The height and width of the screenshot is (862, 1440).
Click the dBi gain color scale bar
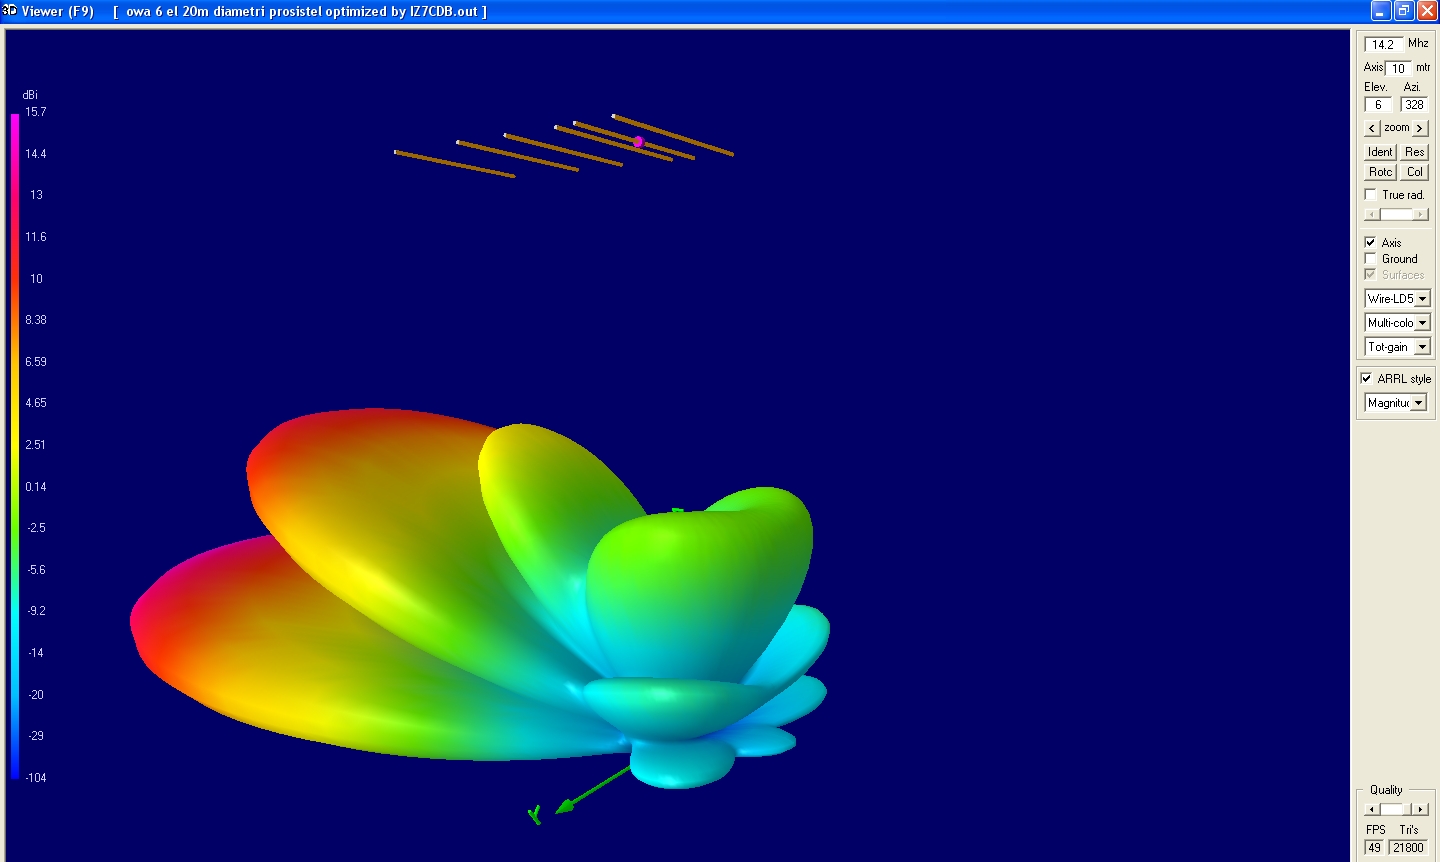15,446
